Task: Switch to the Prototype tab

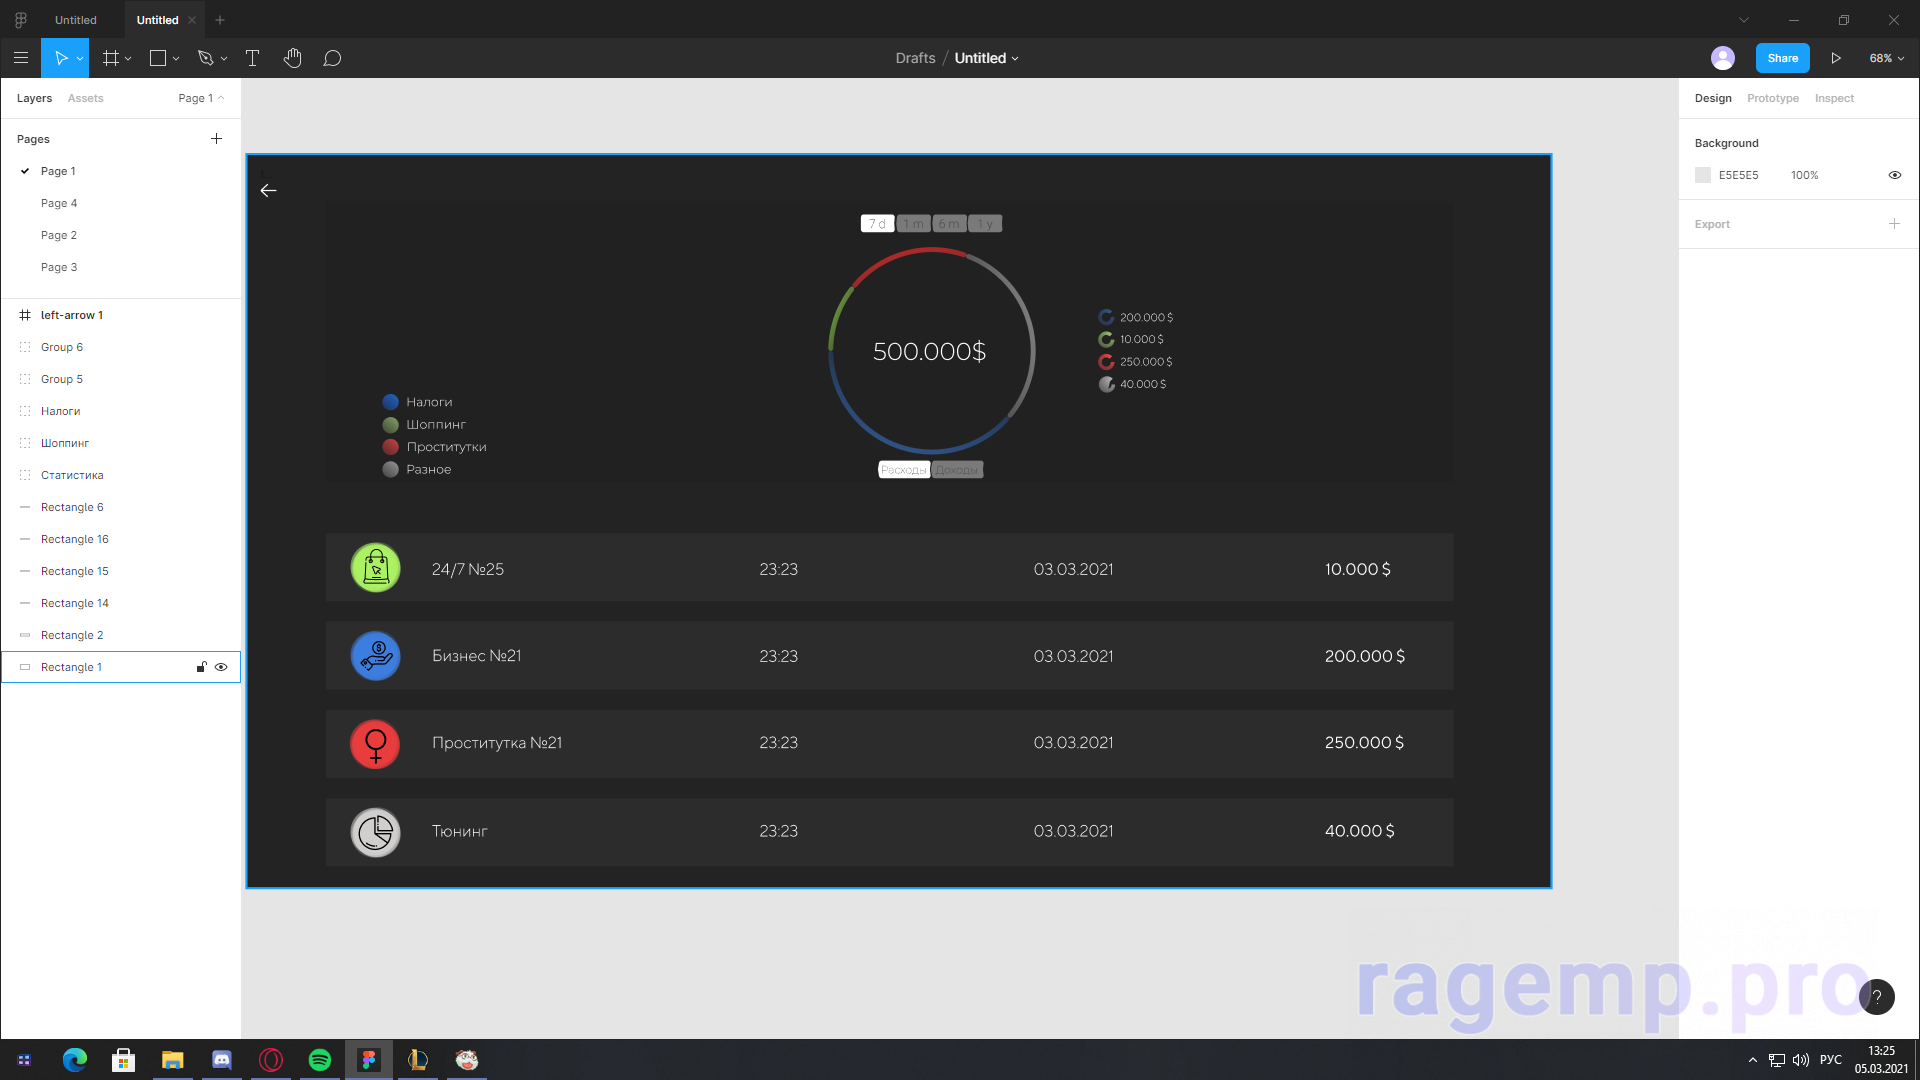Action: (1772, 98)
